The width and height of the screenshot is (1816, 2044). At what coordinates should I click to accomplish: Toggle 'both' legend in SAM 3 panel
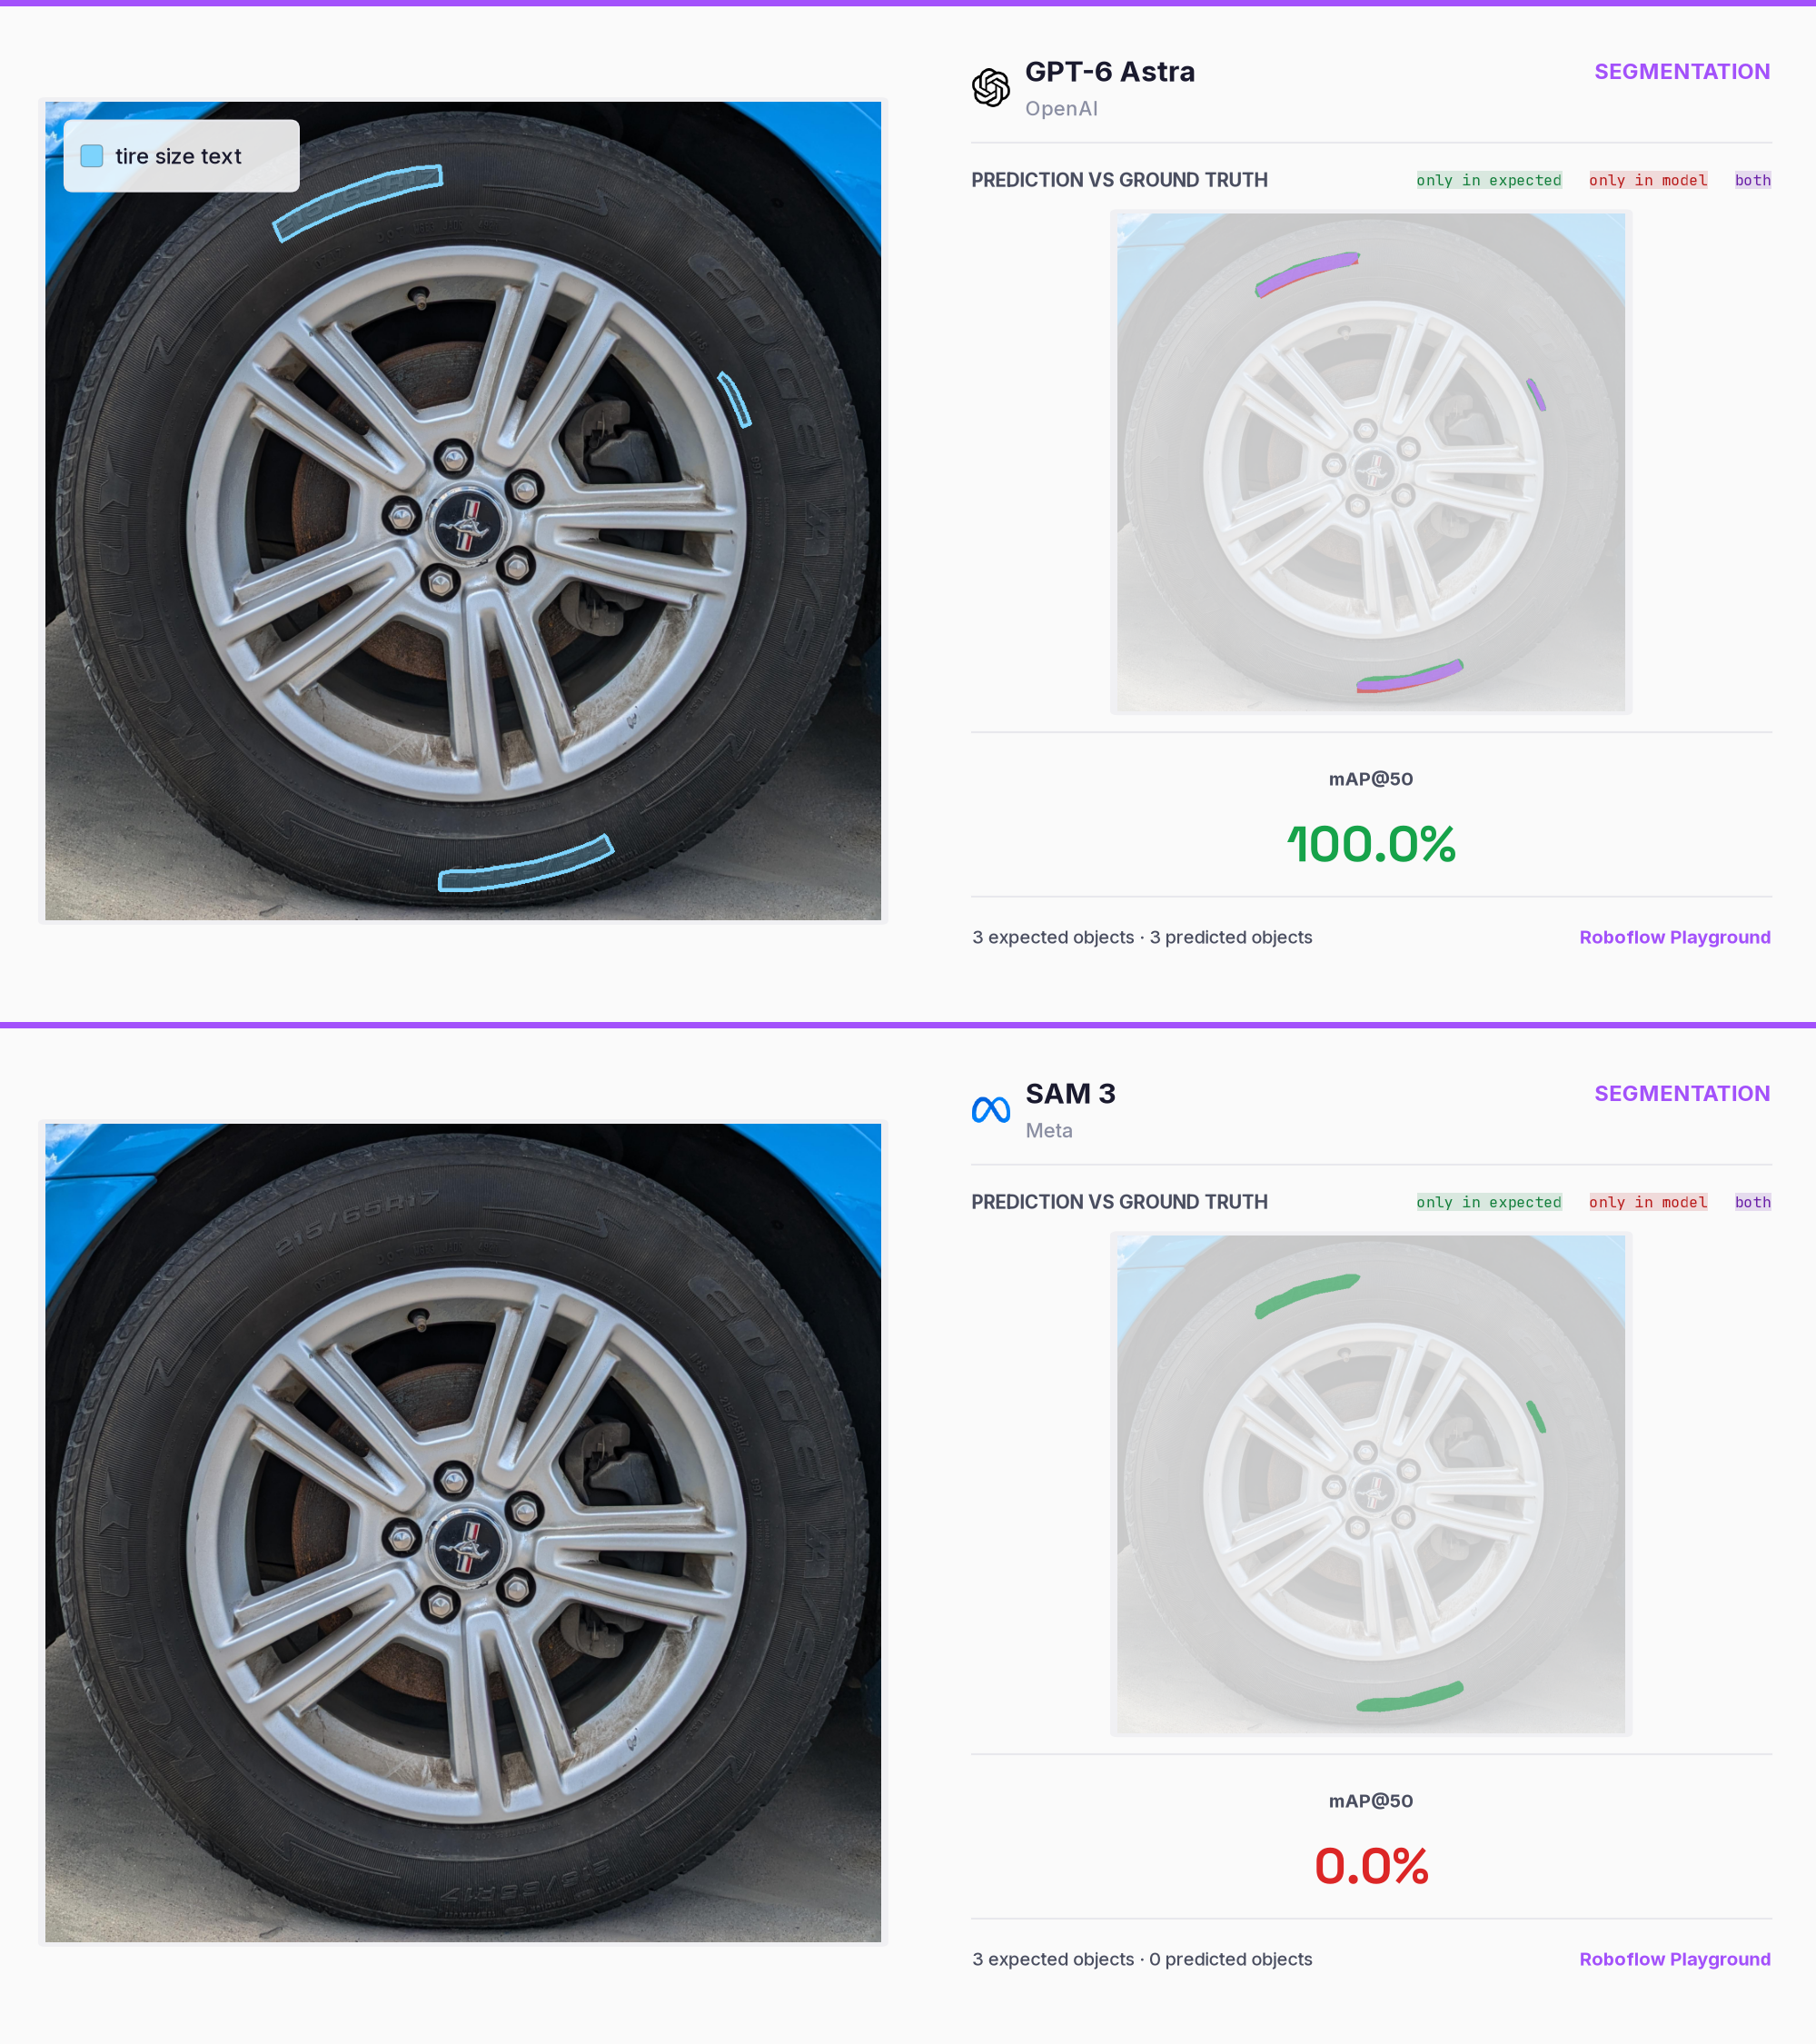point(1752,1202)
